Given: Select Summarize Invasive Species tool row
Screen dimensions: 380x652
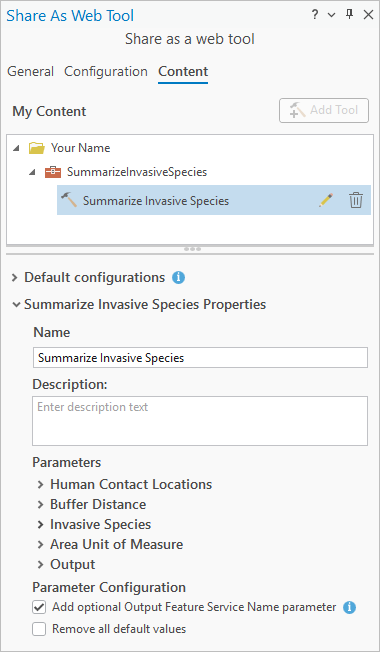Looking at the screenshot, I should pyautogui.click(x=214, y=200).
